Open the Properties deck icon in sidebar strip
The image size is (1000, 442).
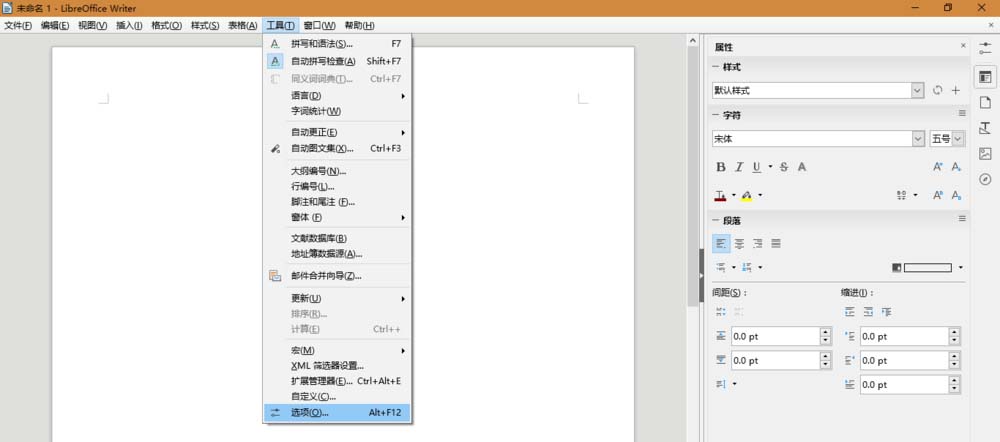(985, 77)
